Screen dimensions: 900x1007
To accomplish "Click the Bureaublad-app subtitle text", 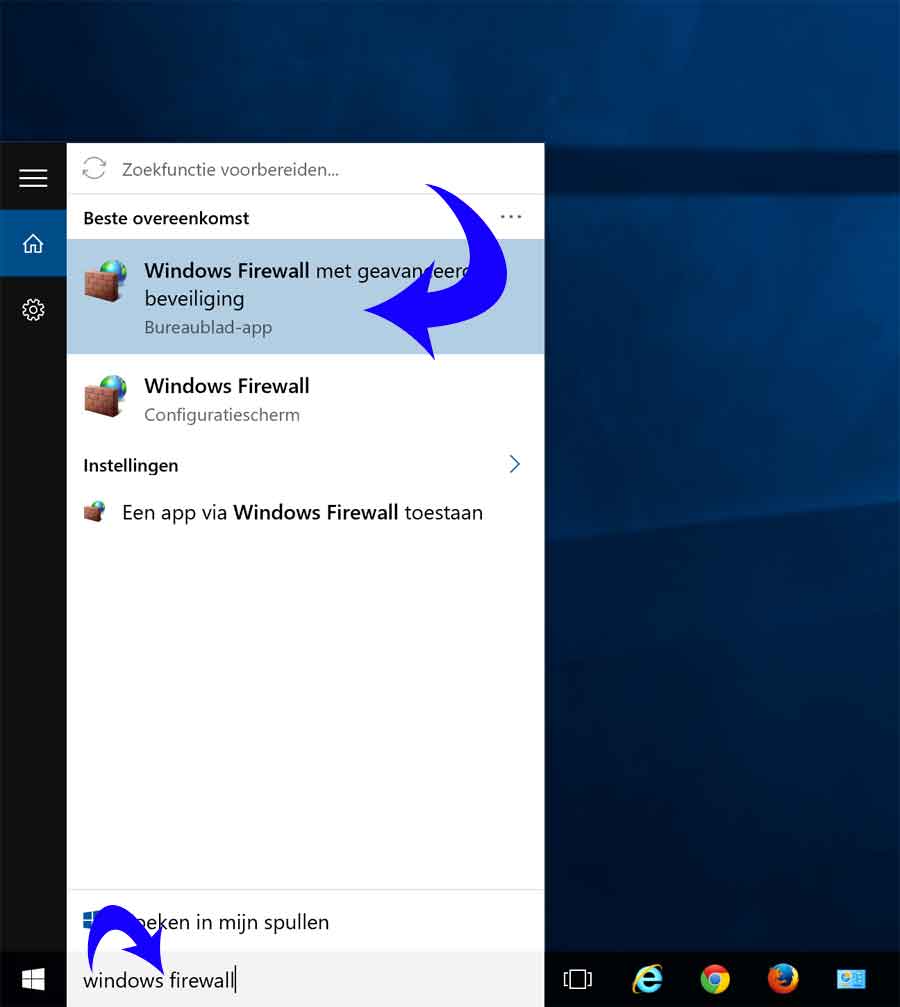I will pyautogui.click(x=208, y=328).
